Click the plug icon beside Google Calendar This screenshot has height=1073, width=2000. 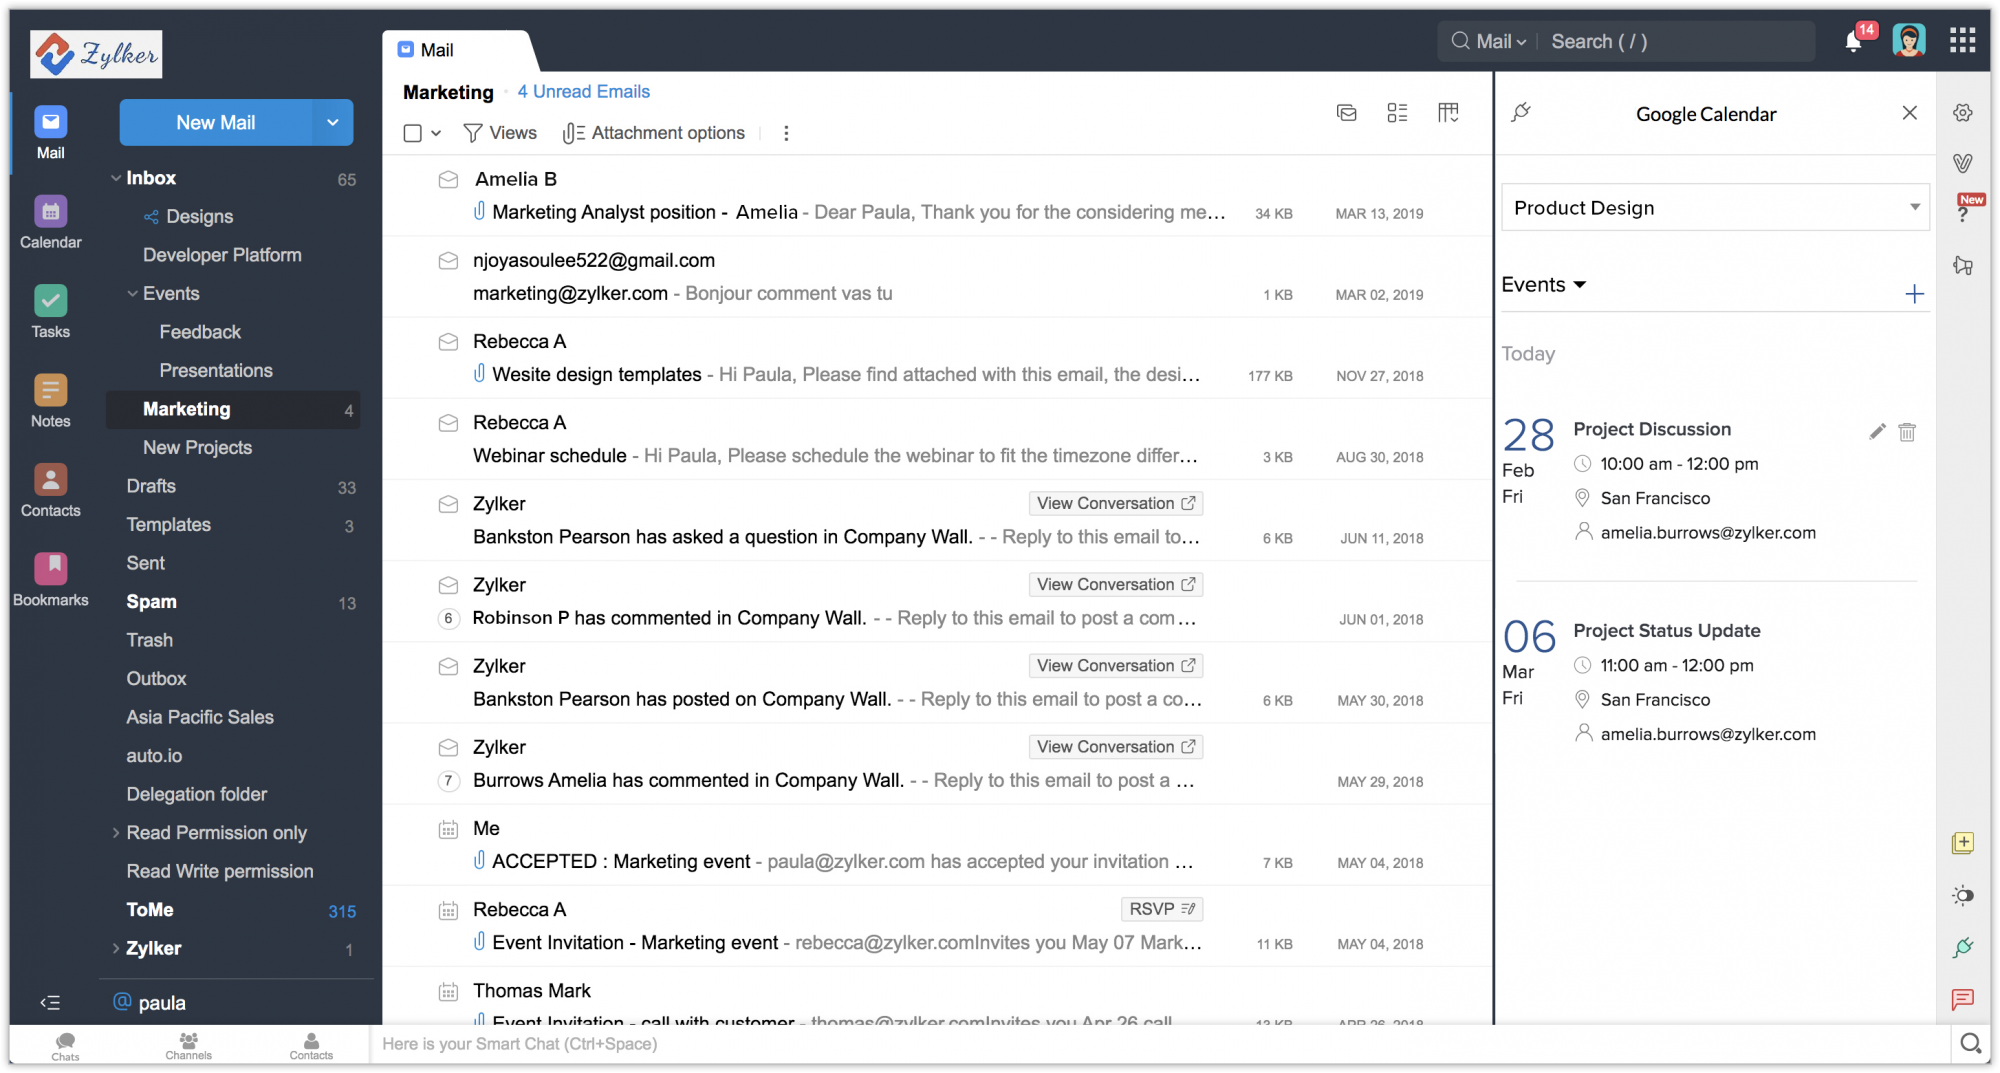pyautogui.click(x=1521, y=112)
